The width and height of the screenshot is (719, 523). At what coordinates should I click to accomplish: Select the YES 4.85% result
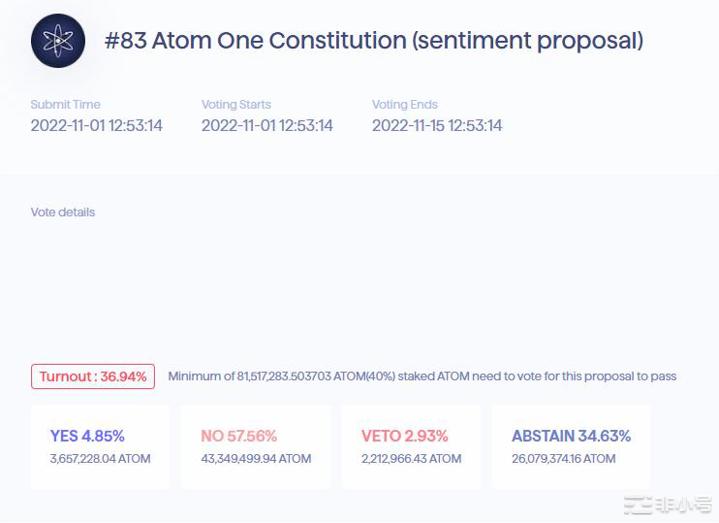point(87,436)
